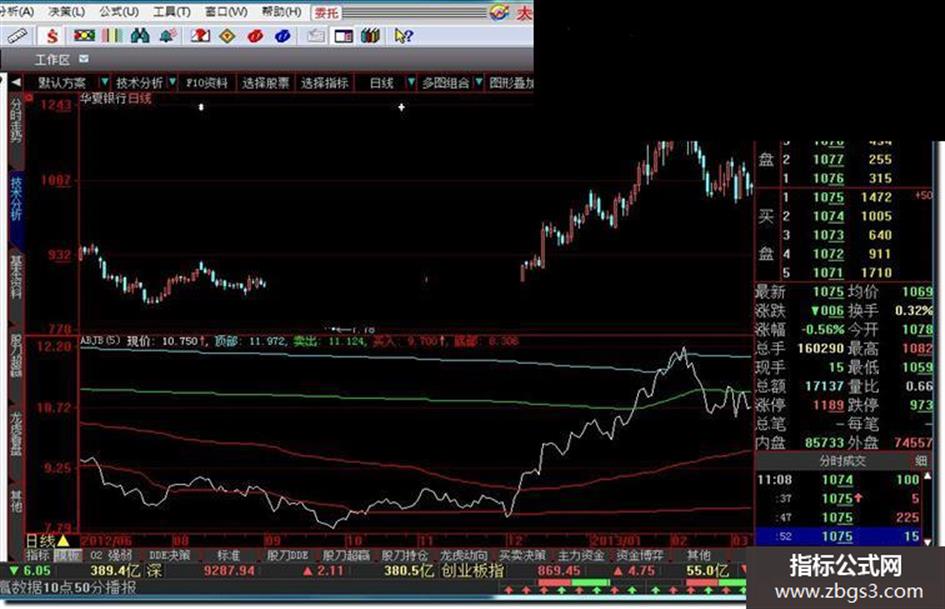Click 分时成交 panel header
Image resolution: width=945 pixels, height=609 pixels.
842,461
